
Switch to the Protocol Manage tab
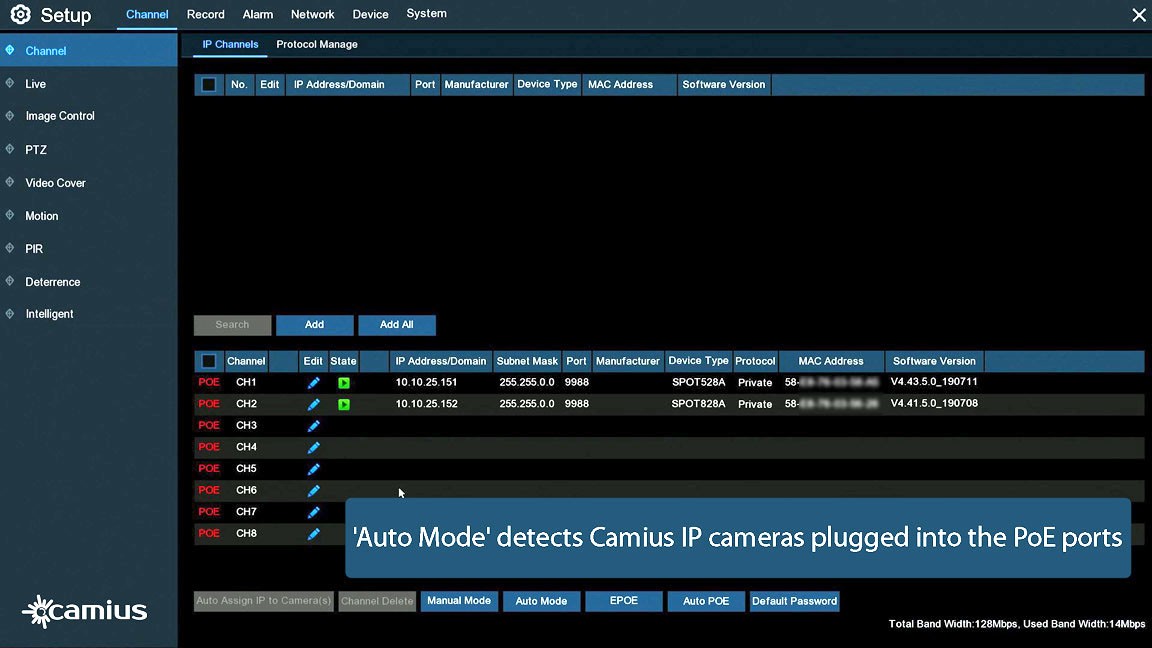316,45
